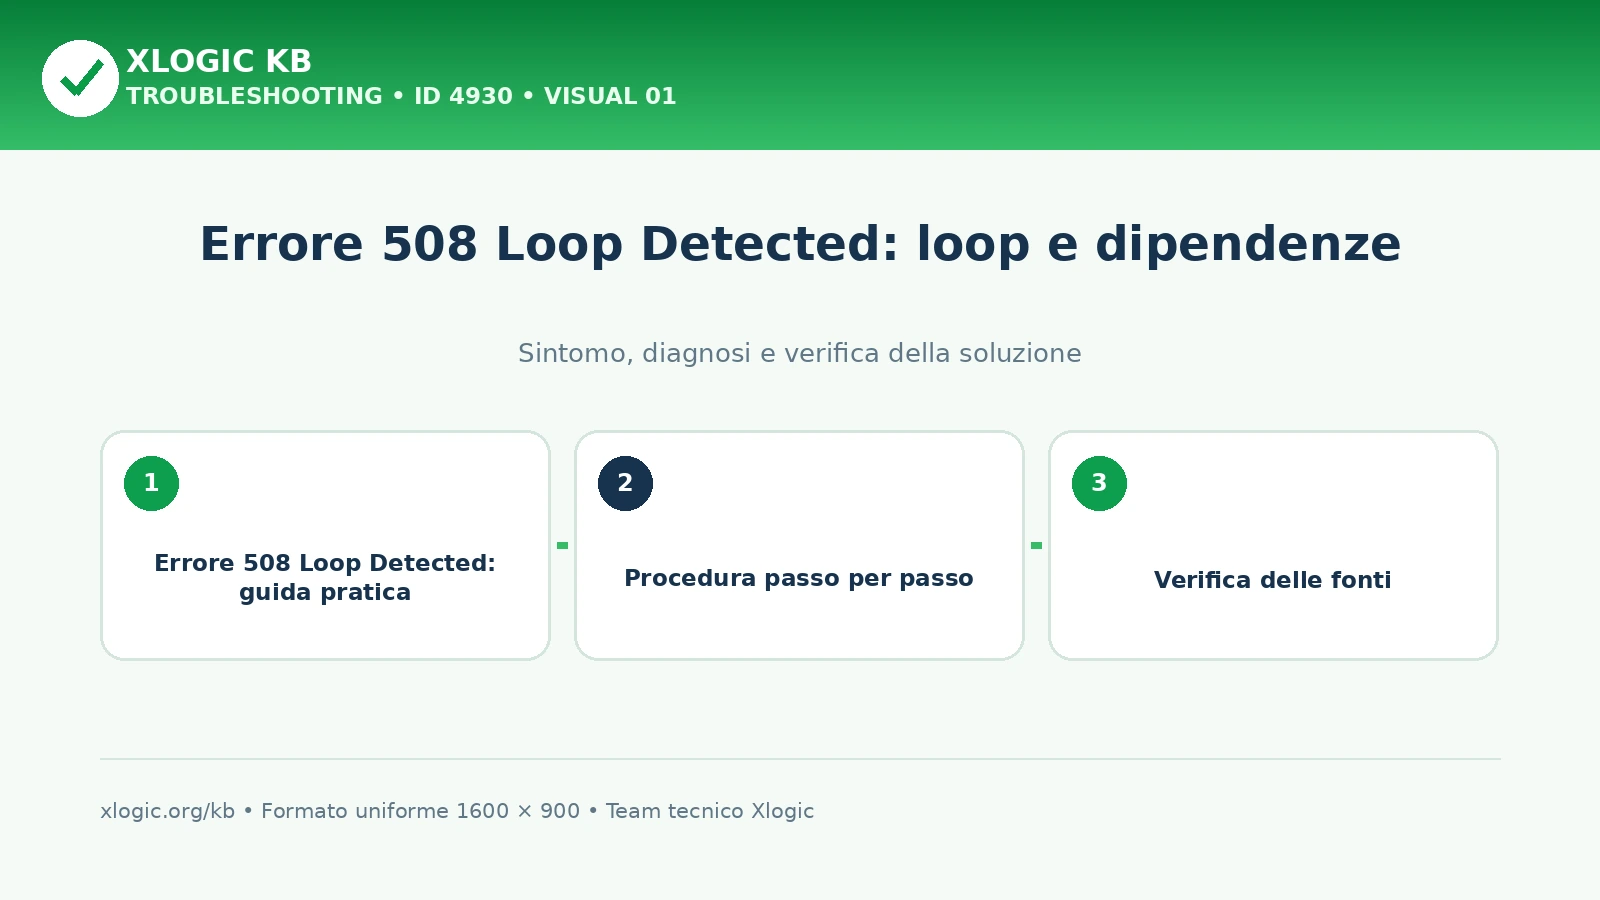1600x900 pixels.
Task: Open the 'Procedura passo per passo' card
Action: tap(799, 545)
